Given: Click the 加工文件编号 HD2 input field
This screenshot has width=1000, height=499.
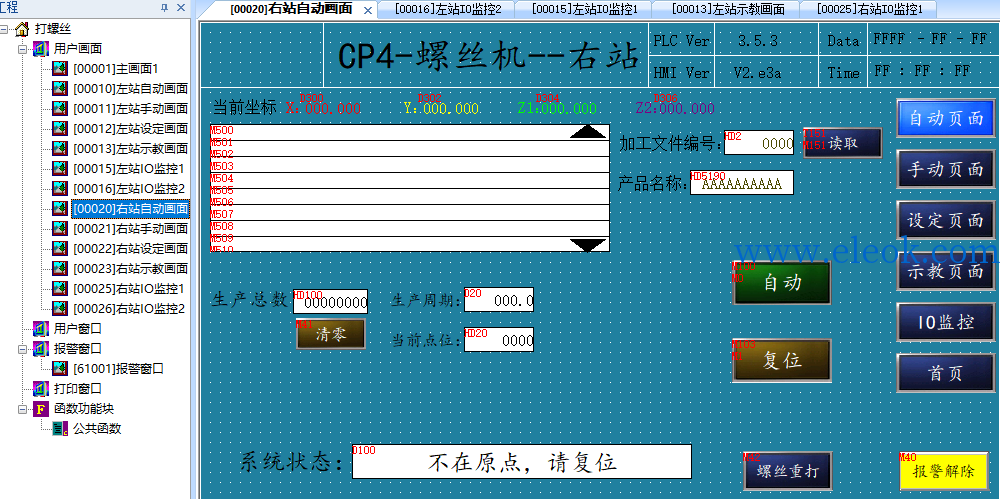Looking at the screenshot, I should (x=759, y=143).
